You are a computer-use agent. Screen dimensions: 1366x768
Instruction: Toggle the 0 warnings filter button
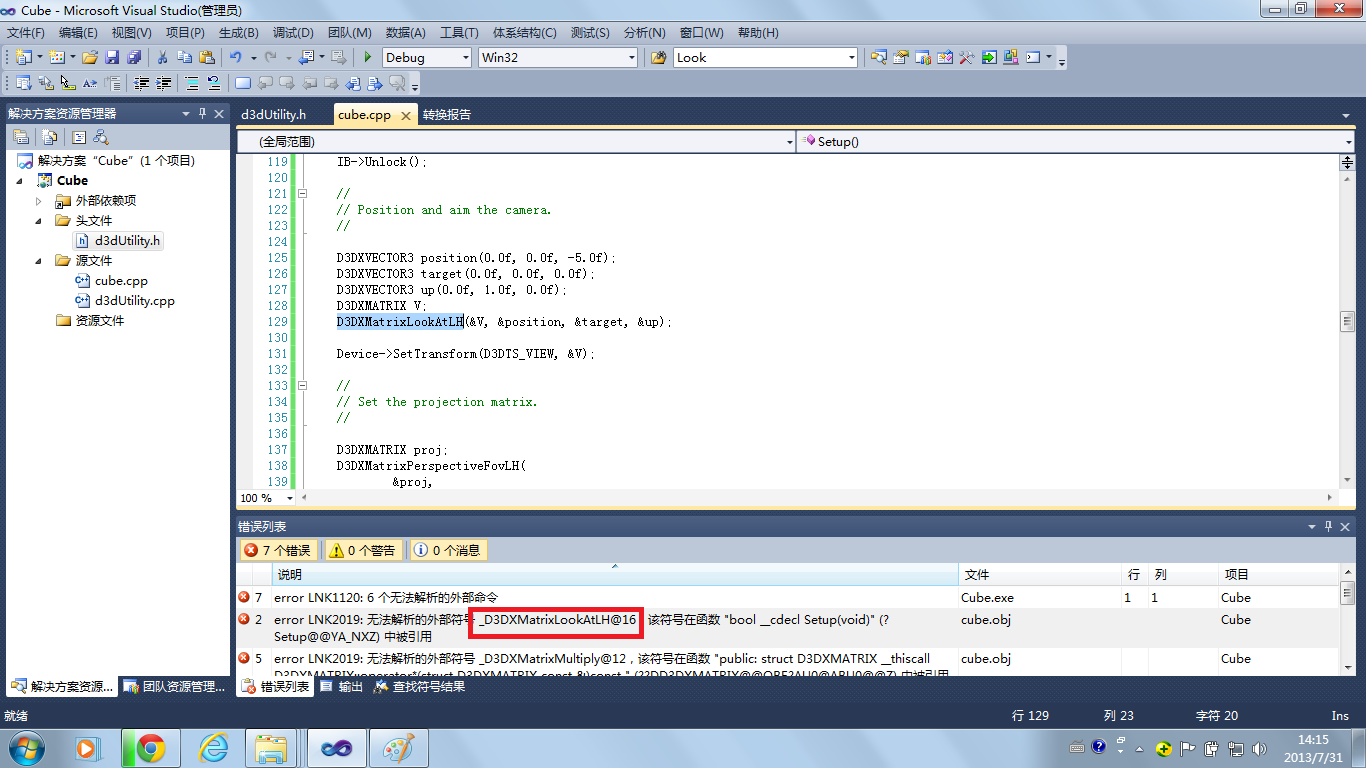click(x=364, y=550)
